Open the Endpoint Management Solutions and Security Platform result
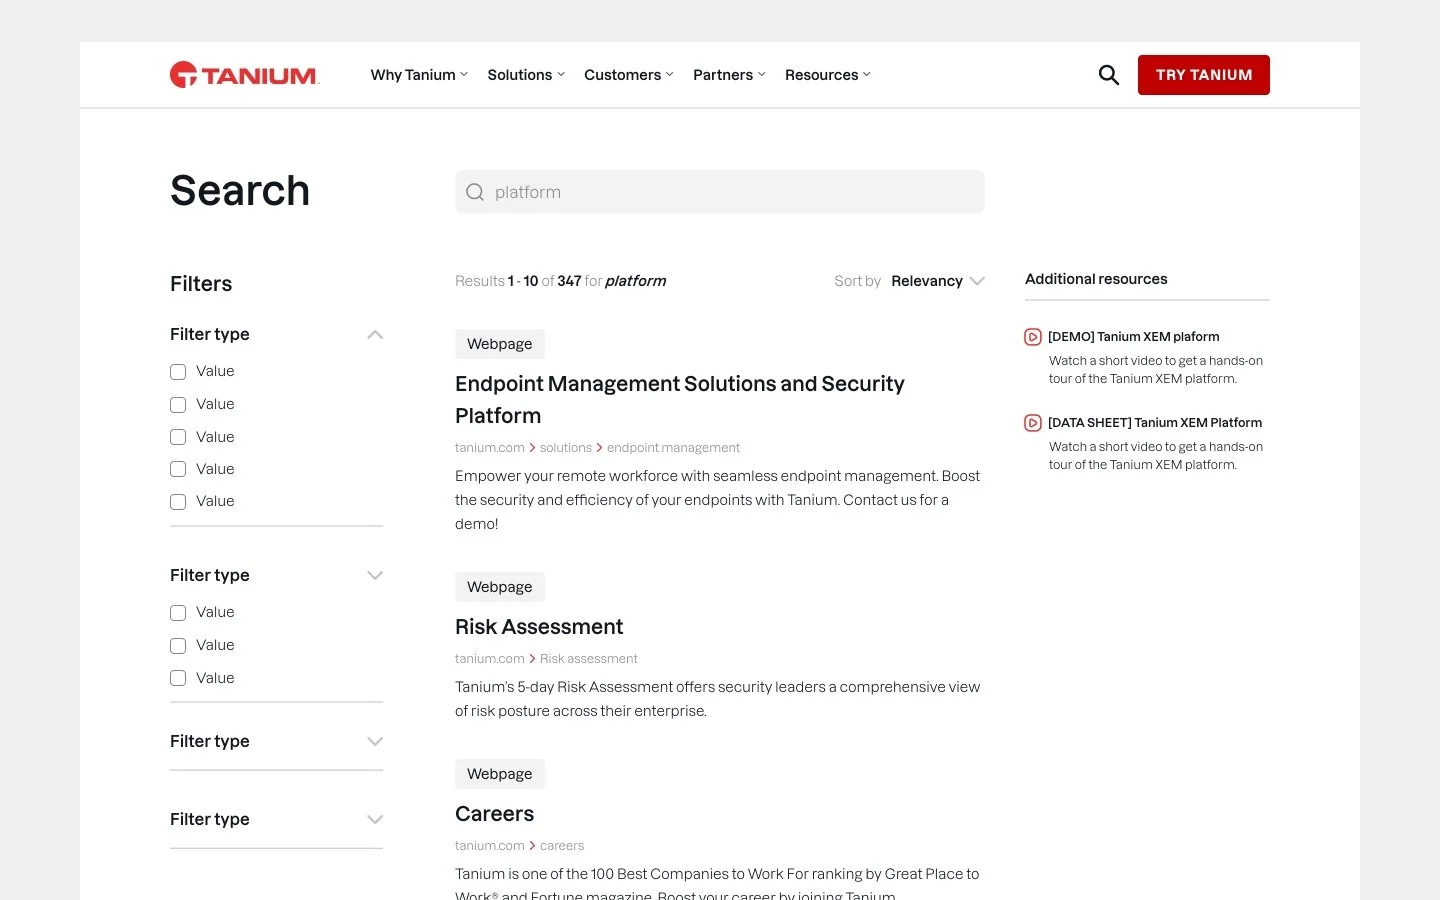 point(680,400)
